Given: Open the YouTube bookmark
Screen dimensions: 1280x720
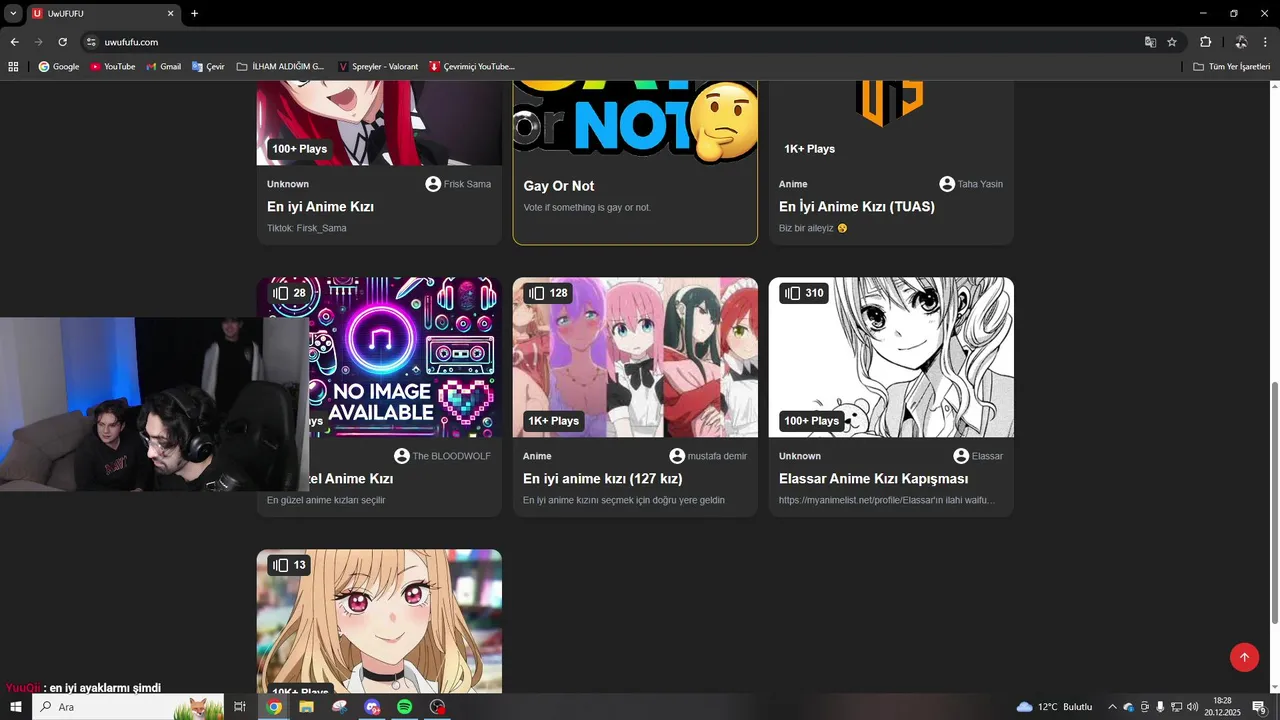Looking at the screenshot, I should pyautogui.click(x=112, y=66).
